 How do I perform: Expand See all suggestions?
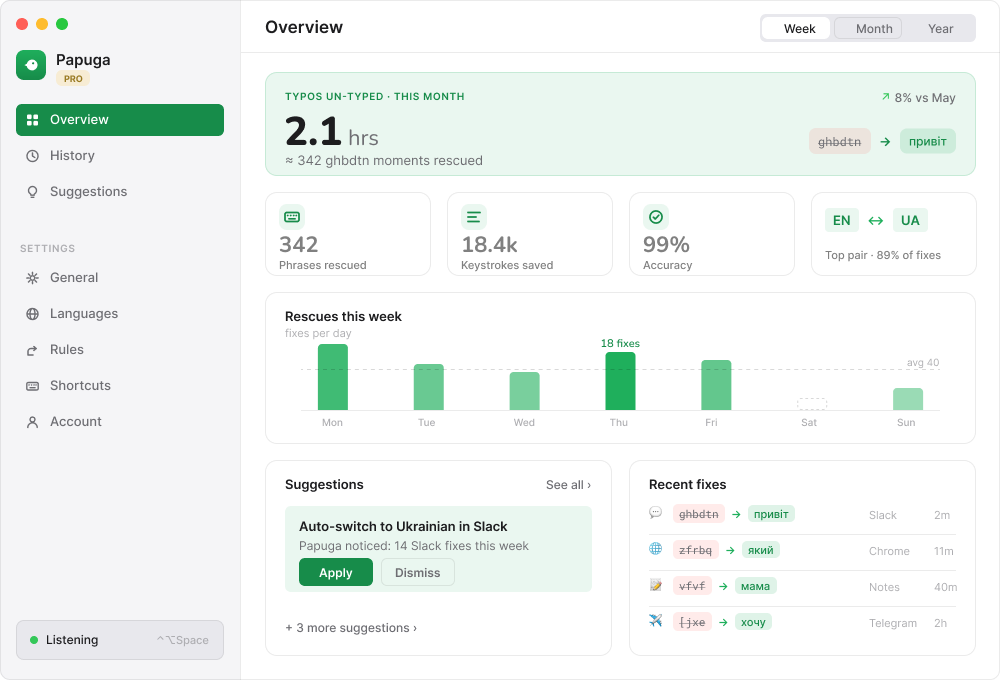(568, 485)
